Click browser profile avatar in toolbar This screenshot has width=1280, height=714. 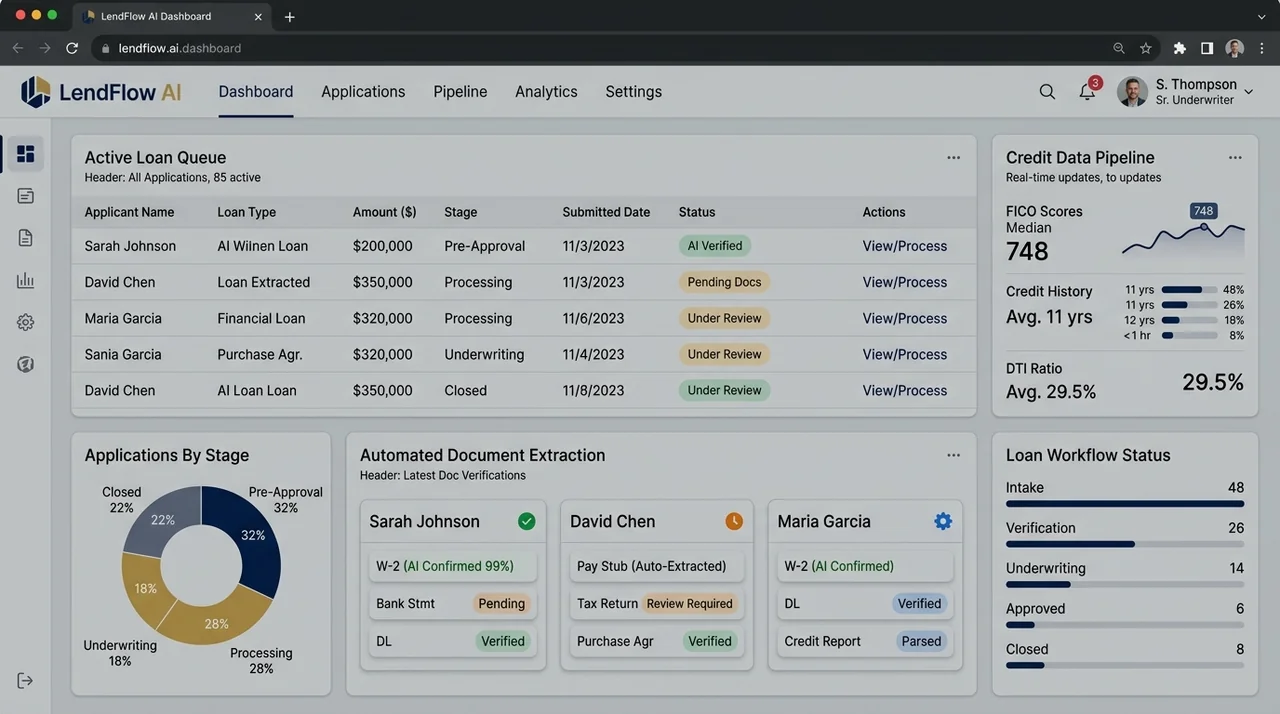pos(1235,48)
